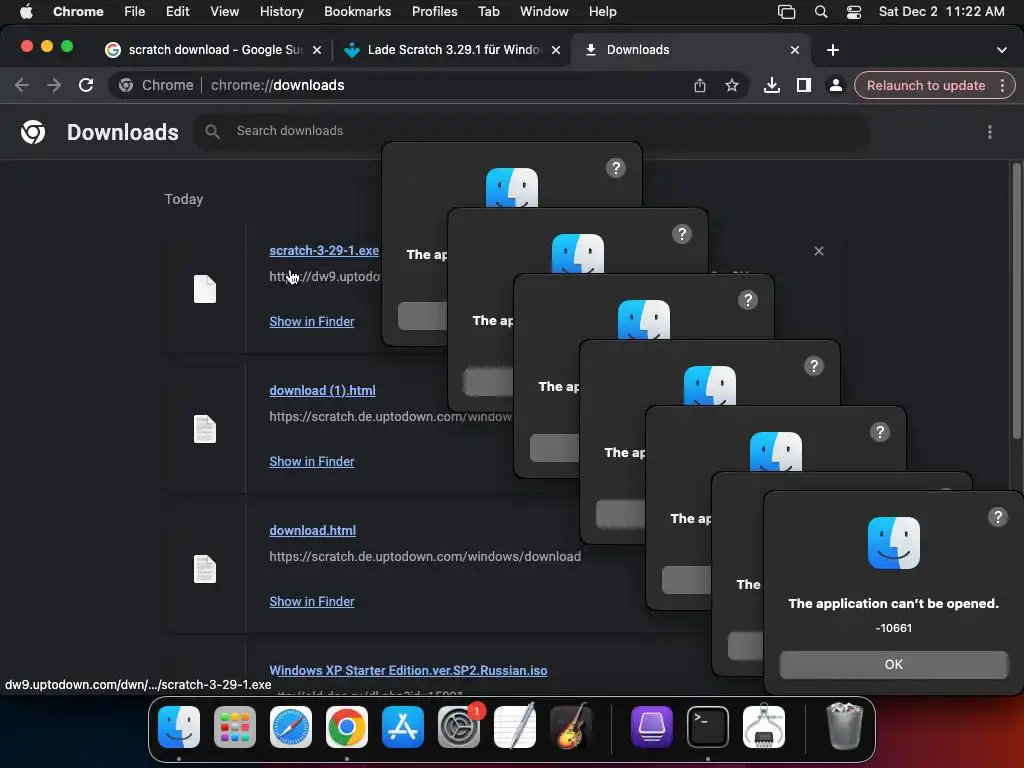Open Chrome profile icon
The image size is (1024, 768).
[x=835, y=85]
